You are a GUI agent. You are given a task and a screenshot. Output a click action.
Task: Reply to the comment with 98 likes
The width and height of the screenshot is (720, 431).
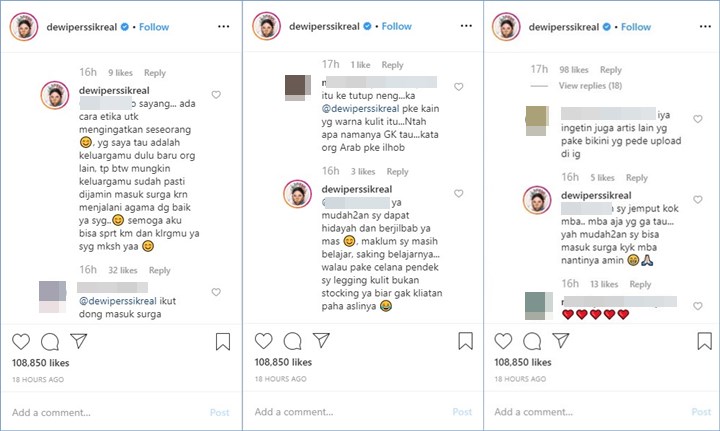coord(610,70)
